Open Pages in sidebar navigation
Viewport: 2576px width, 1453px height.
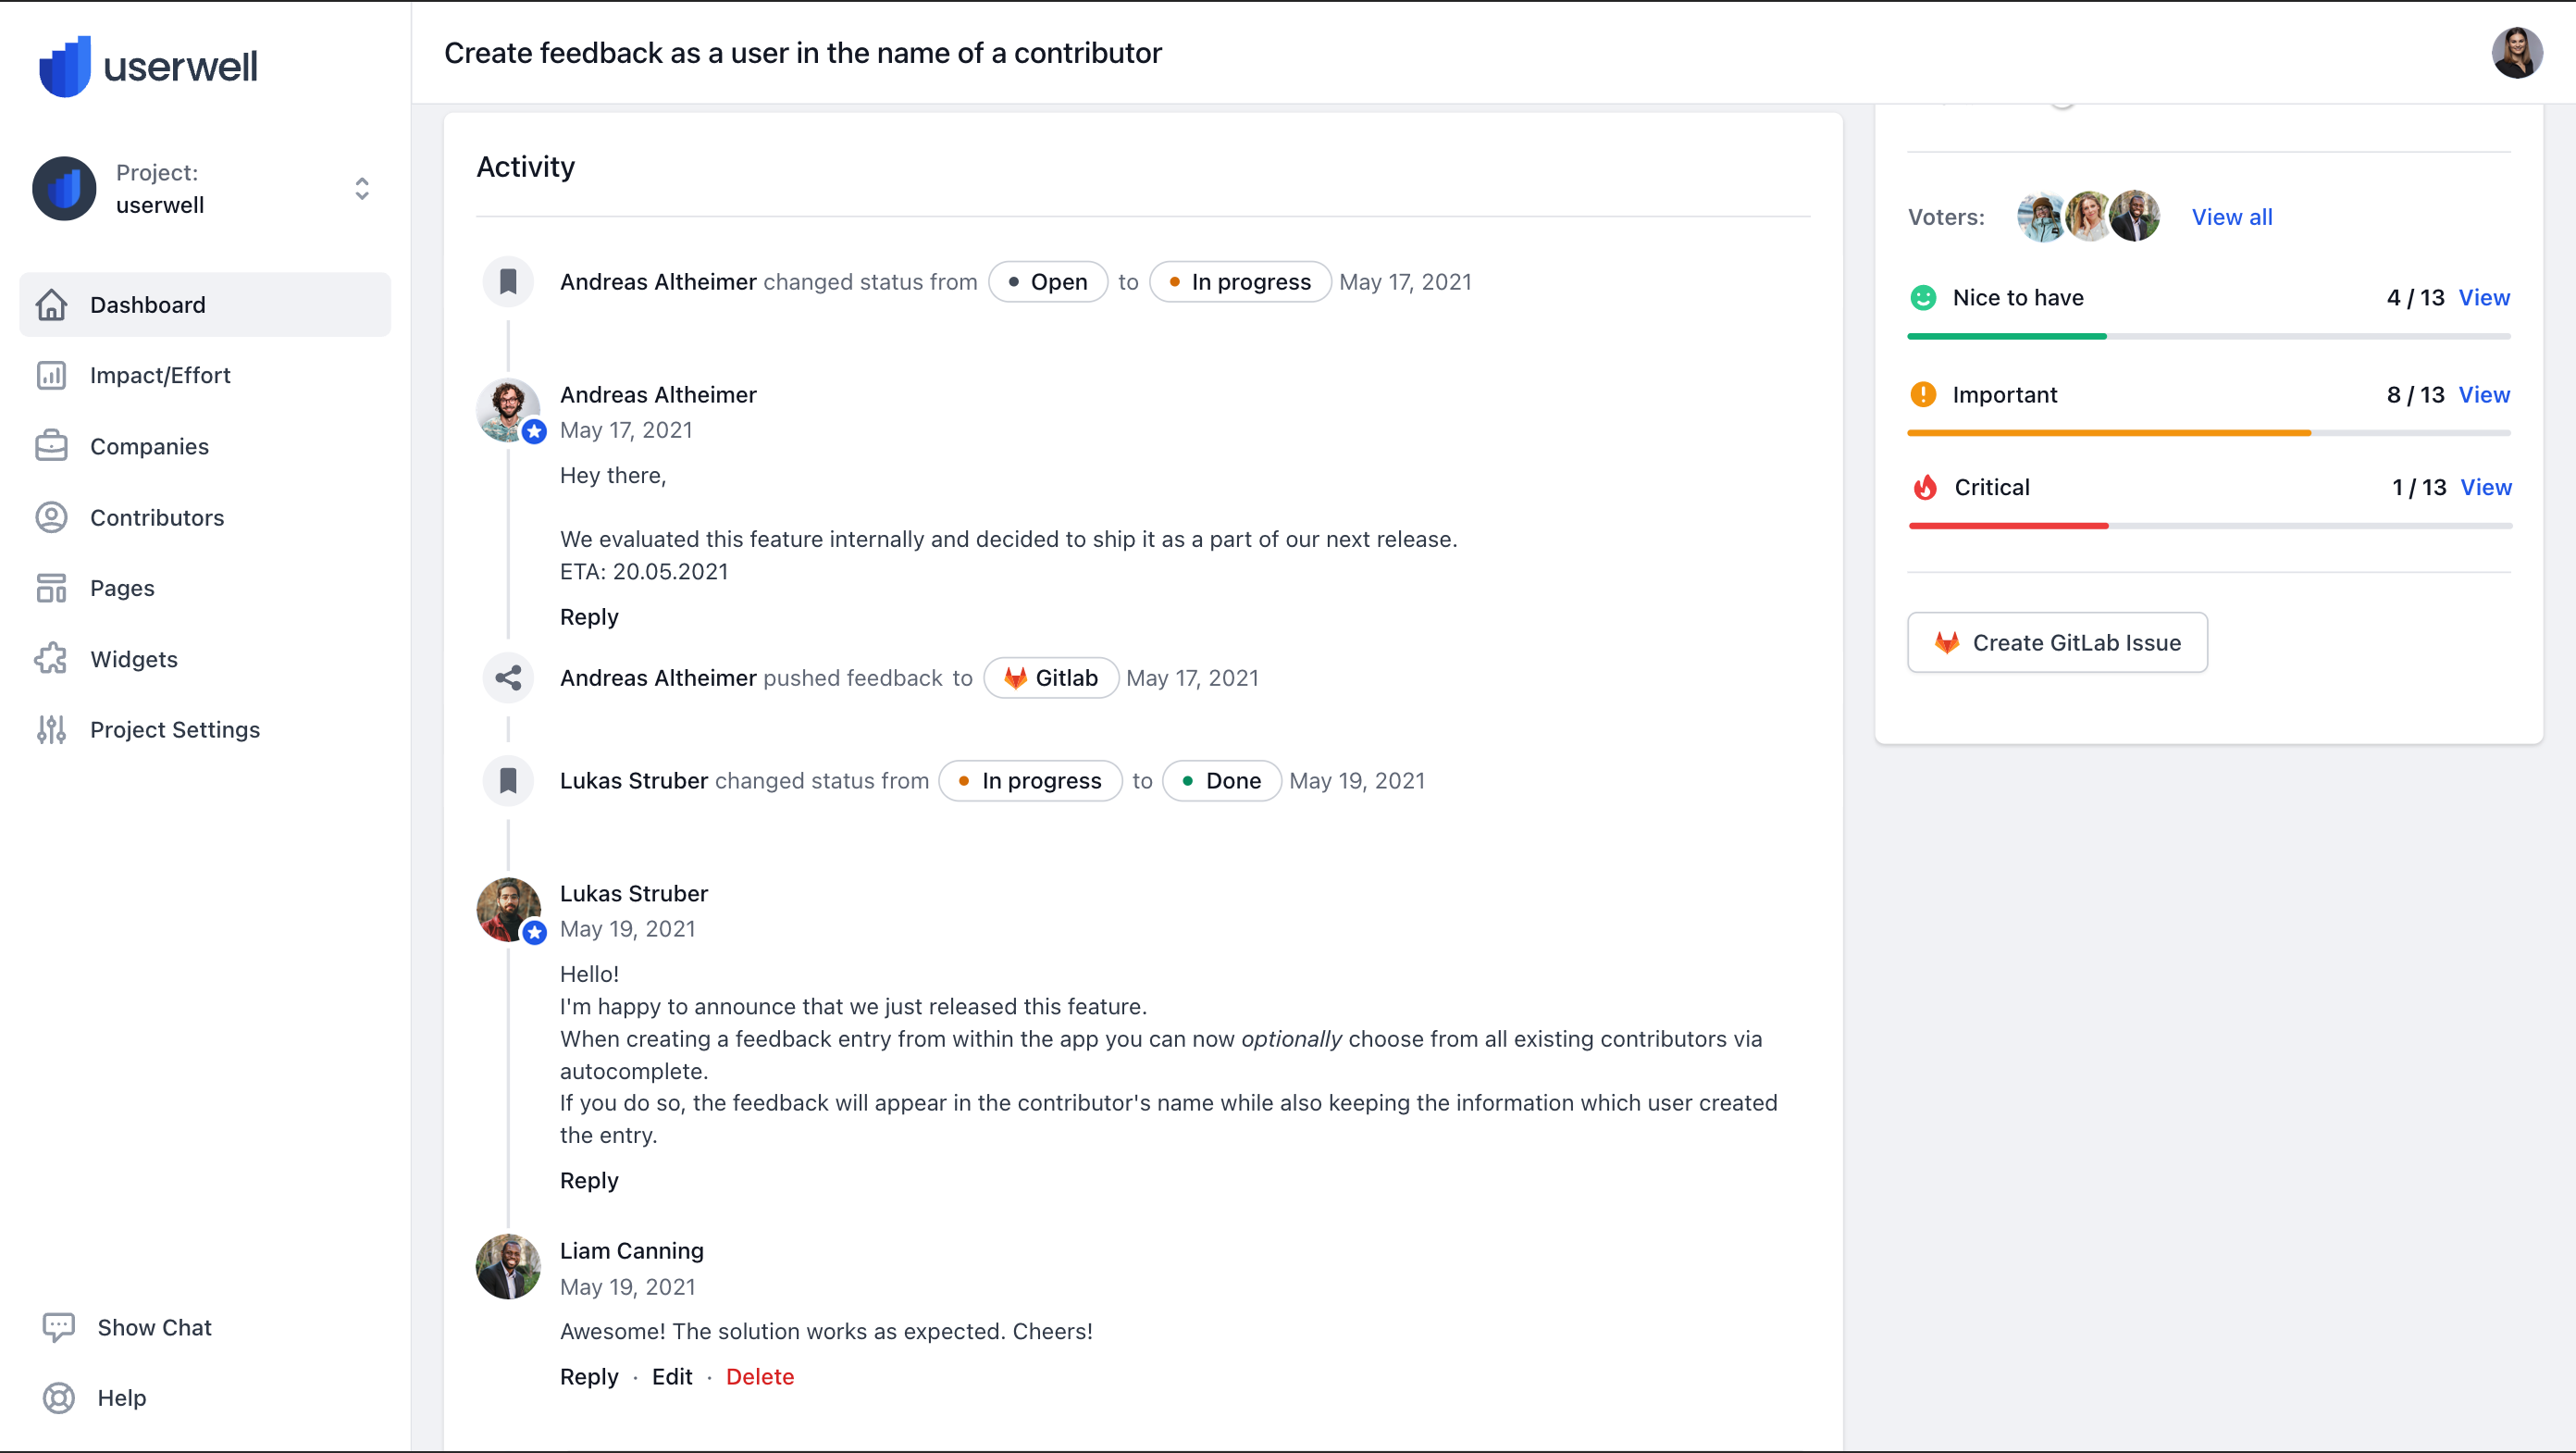coord(122,588)
